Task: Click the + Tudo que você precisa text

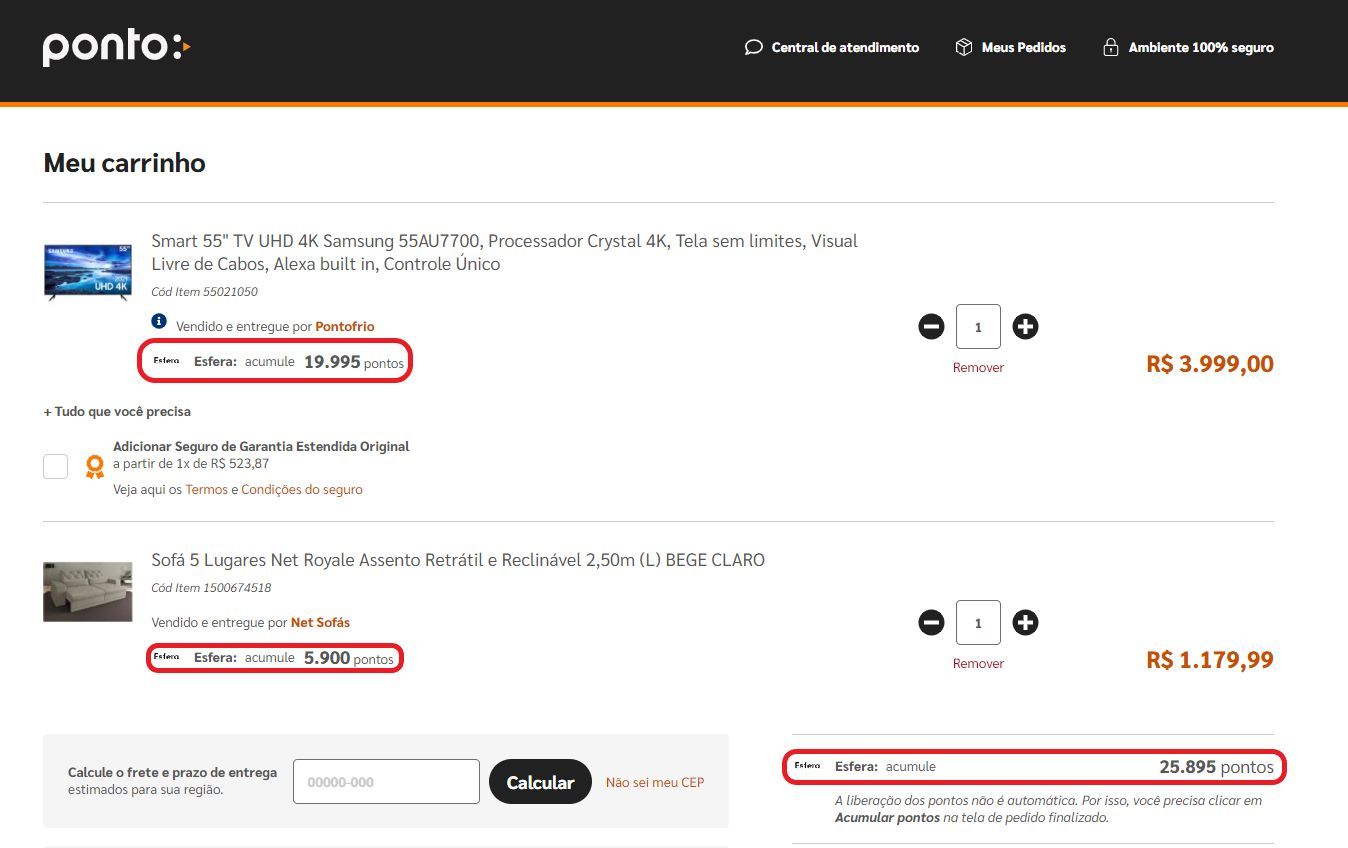Action: pyautogui.click(x=117, y=412)
